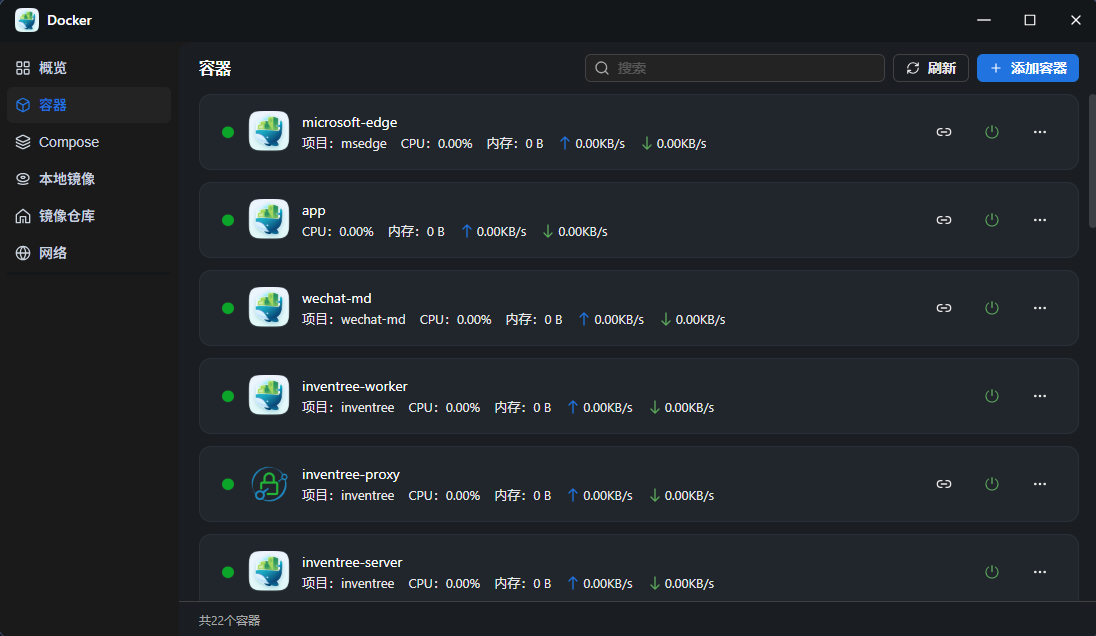The image size is (1096, 636).
Task: Click the container list scrollbar
Action: point(1092,161)
